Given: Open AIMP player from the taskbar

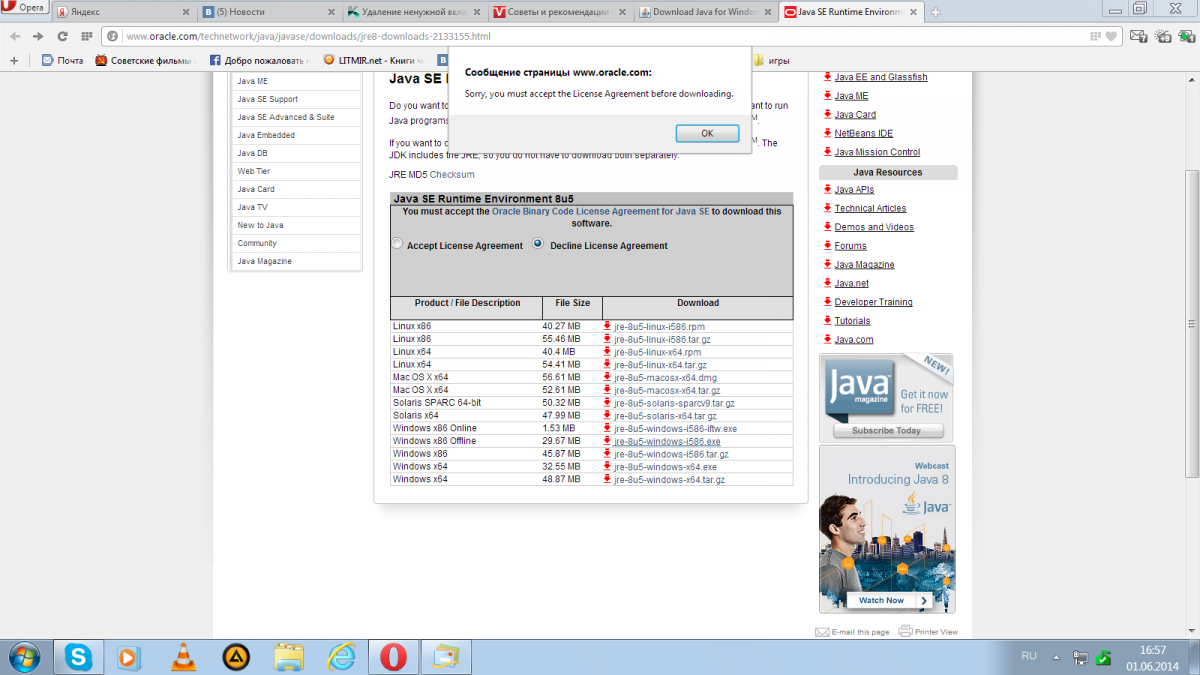Looking at the screenshot, I should (x=236, y=657).
